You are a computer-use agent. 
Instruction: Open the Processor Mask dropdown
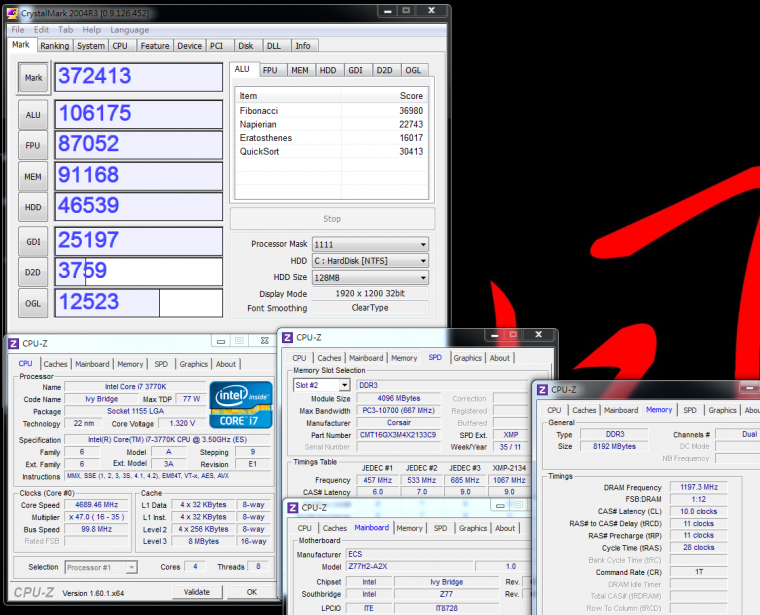[x=369, y=244]
